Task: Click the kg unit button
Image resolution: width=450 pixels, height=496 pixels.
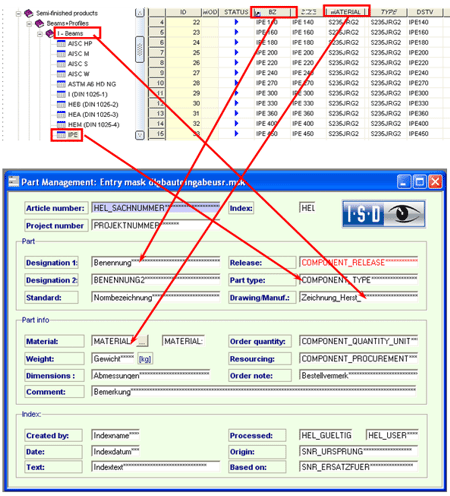Action: [x=145, y=359]
